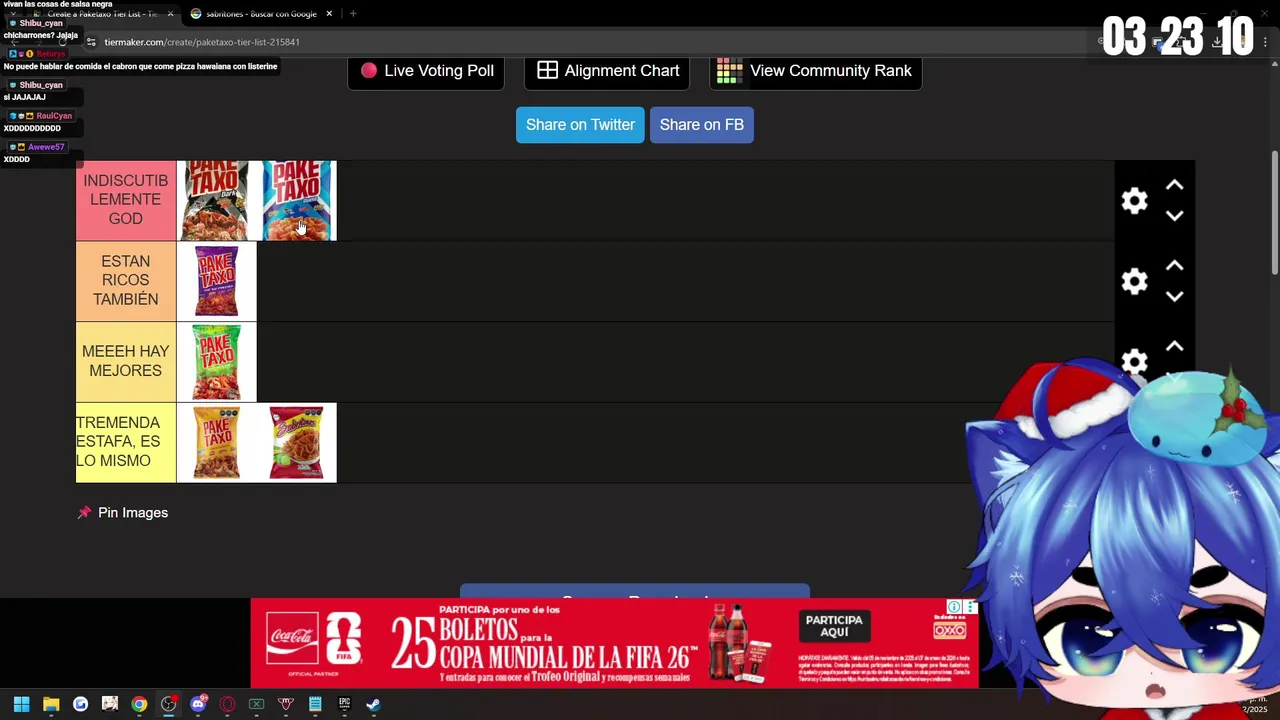Open settings gear for INDISCUTIBLEMENTE GOD tier
The height and width of the screenshot is (720, 1280).
coord(1134,201)
